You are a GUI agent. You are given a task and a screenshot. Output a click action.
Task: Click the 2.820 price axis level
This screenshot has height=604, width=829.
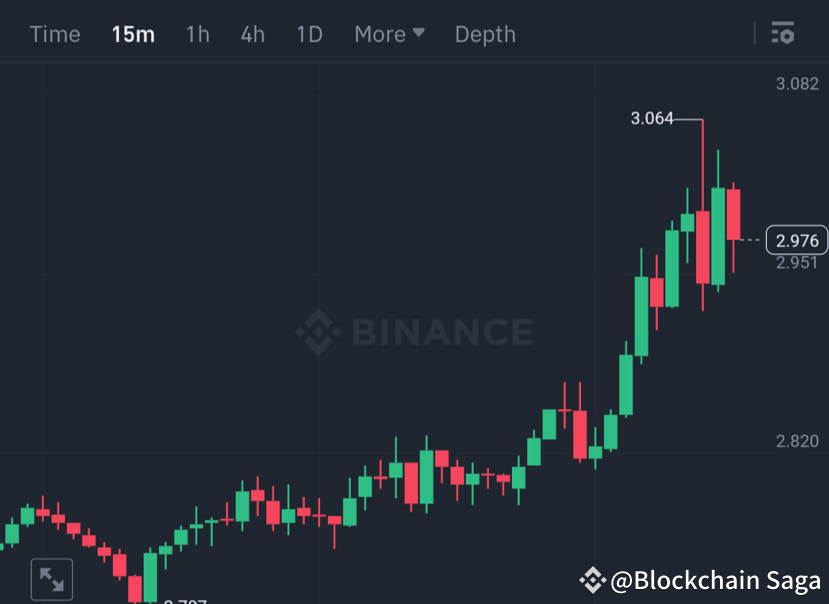(x=797, y=438)
